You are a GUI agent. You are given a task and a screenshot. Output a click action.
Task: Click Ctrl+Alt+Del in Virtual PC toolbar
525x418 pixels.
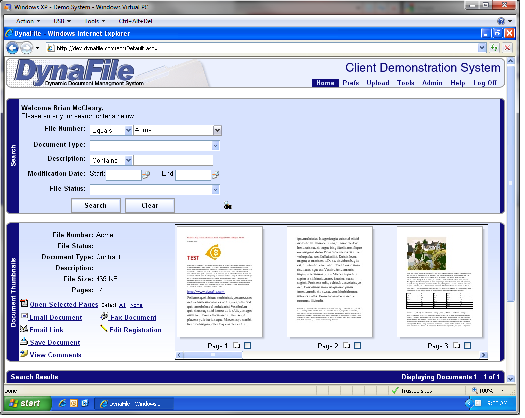135,21
